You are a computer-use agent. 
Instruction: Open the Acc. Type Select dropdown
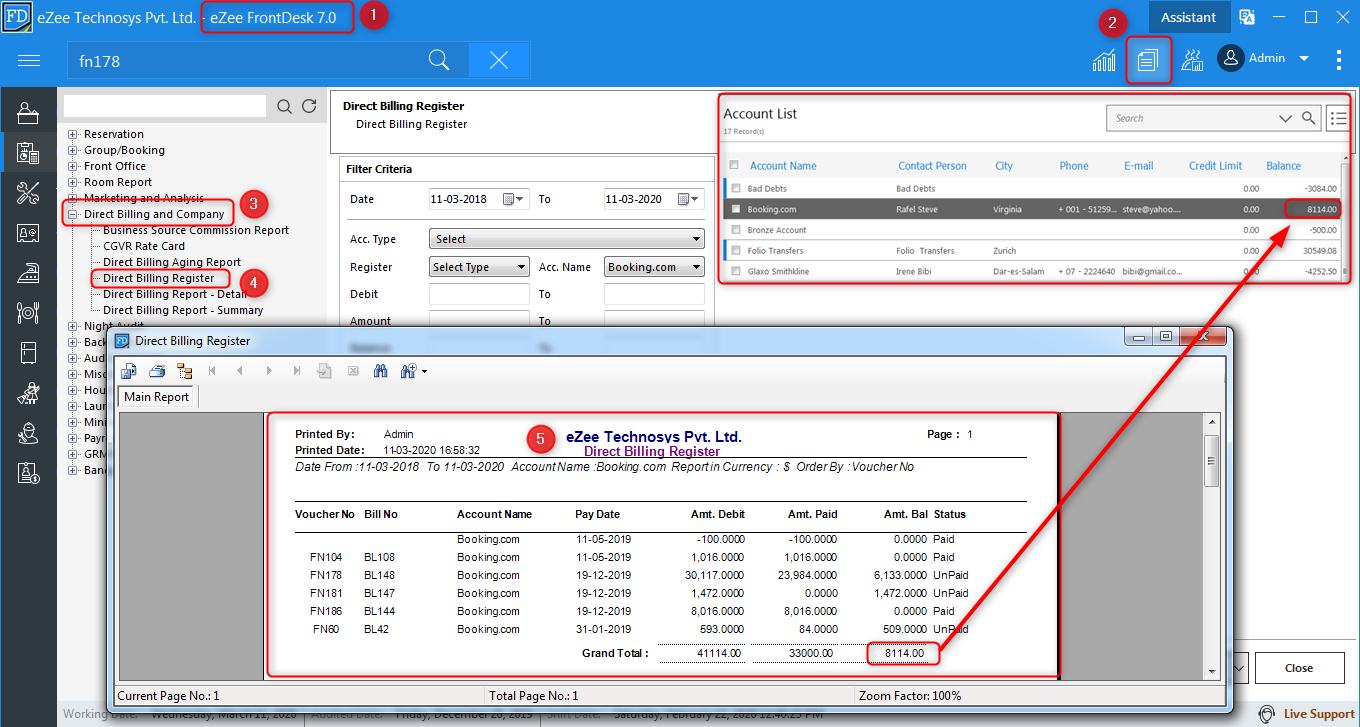tap(567, 239)
